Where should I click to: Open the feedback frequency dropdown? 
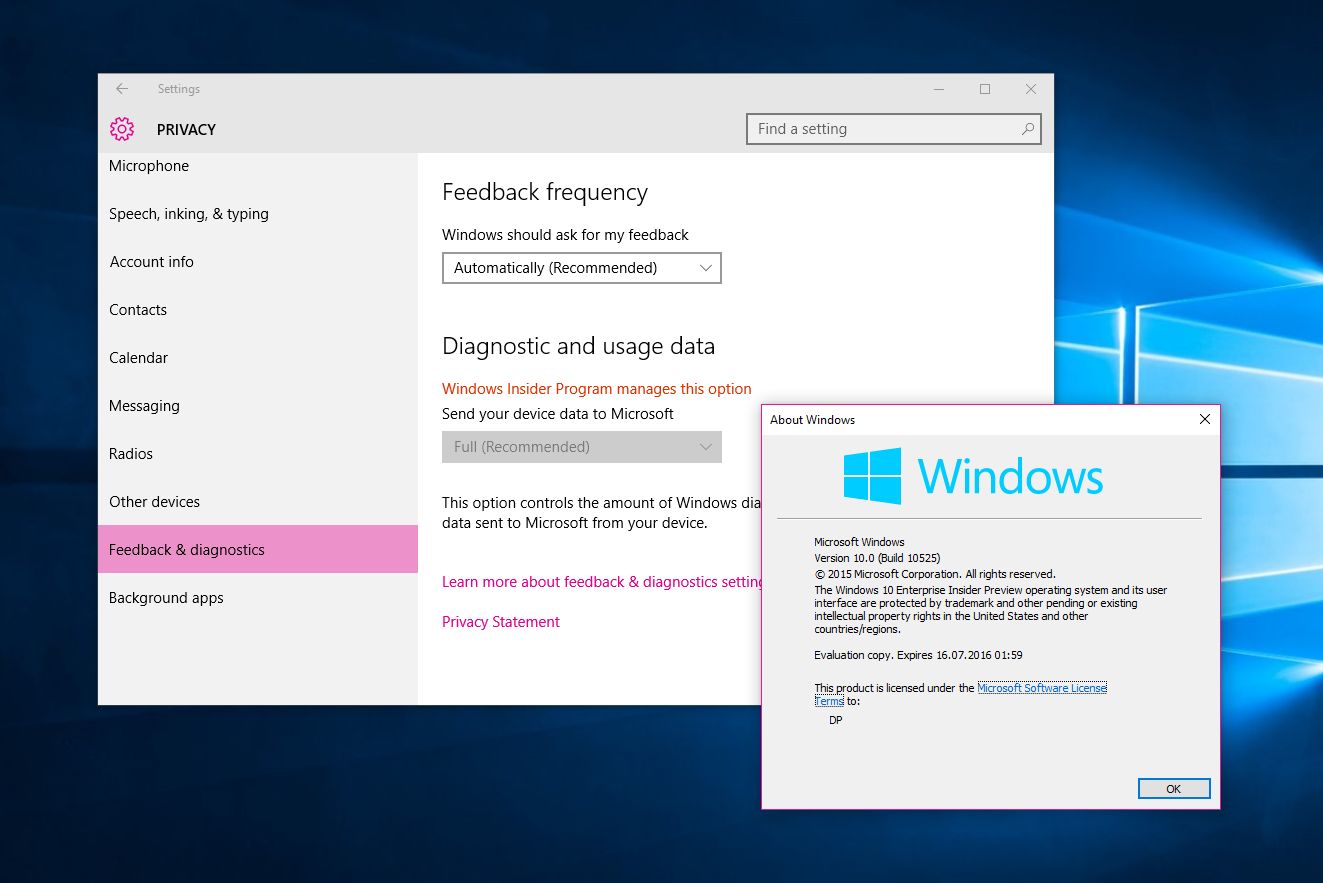tap(582, 268)
